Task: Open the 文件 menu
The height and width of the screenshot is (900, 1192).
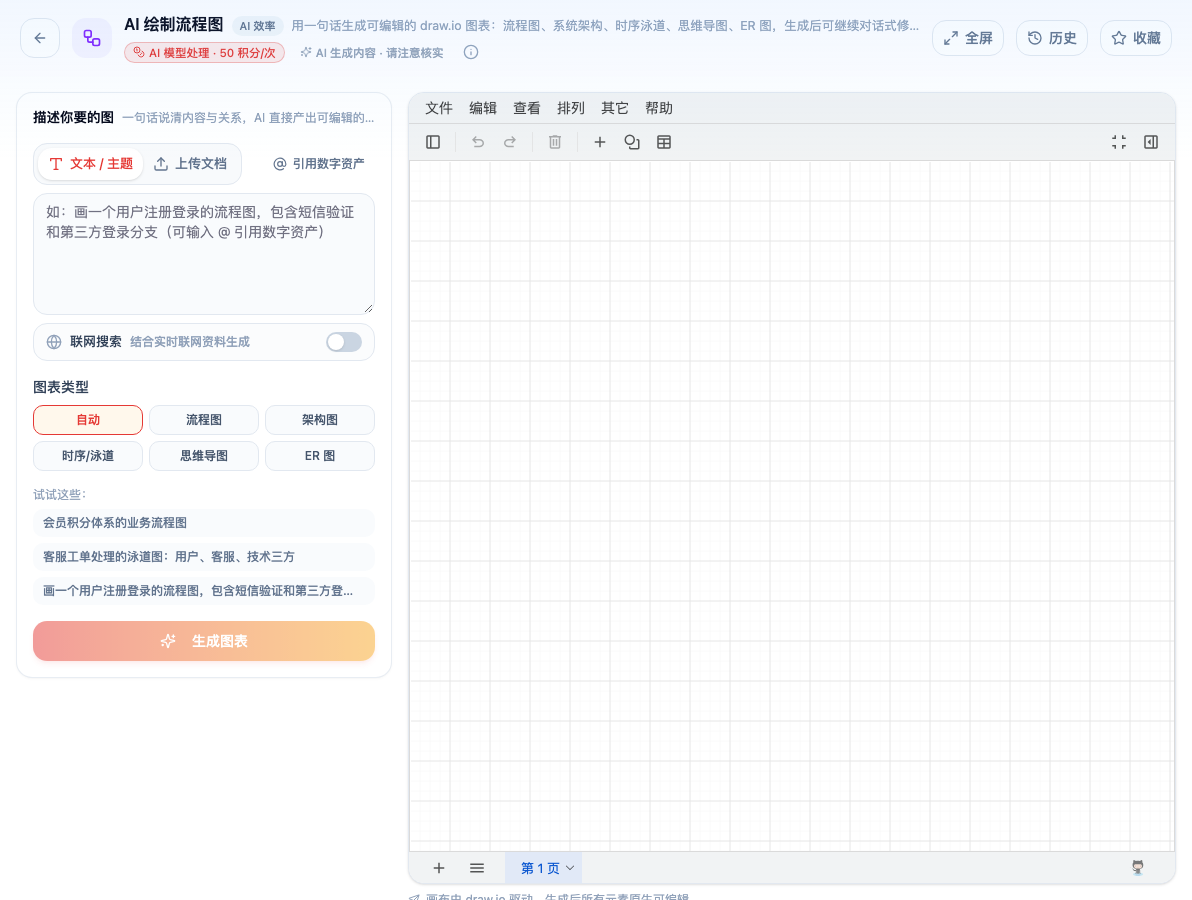Action: coord(439,108)
